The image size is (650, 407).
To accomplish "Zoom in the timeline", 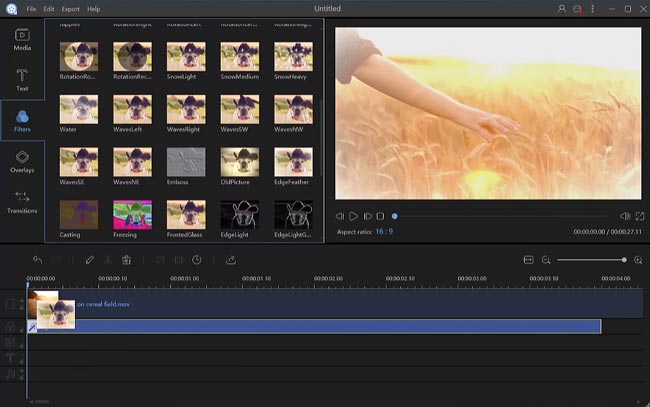I will tap(638, 260).
